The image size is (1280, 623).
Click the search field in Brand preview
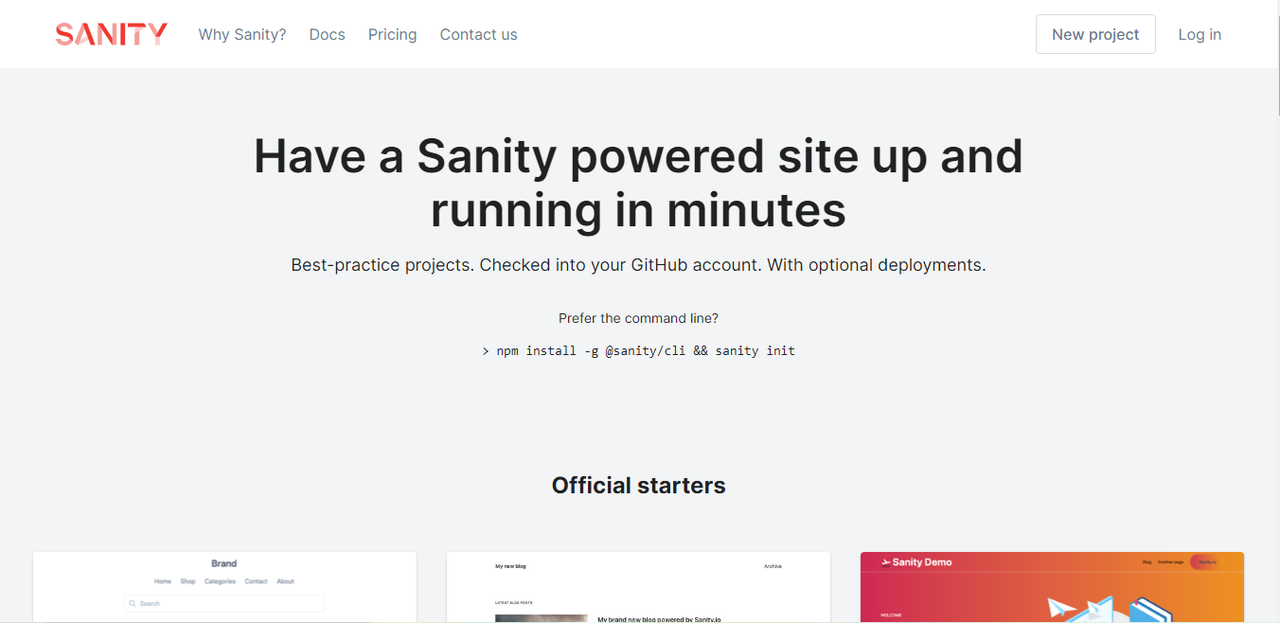pos(224,603)
